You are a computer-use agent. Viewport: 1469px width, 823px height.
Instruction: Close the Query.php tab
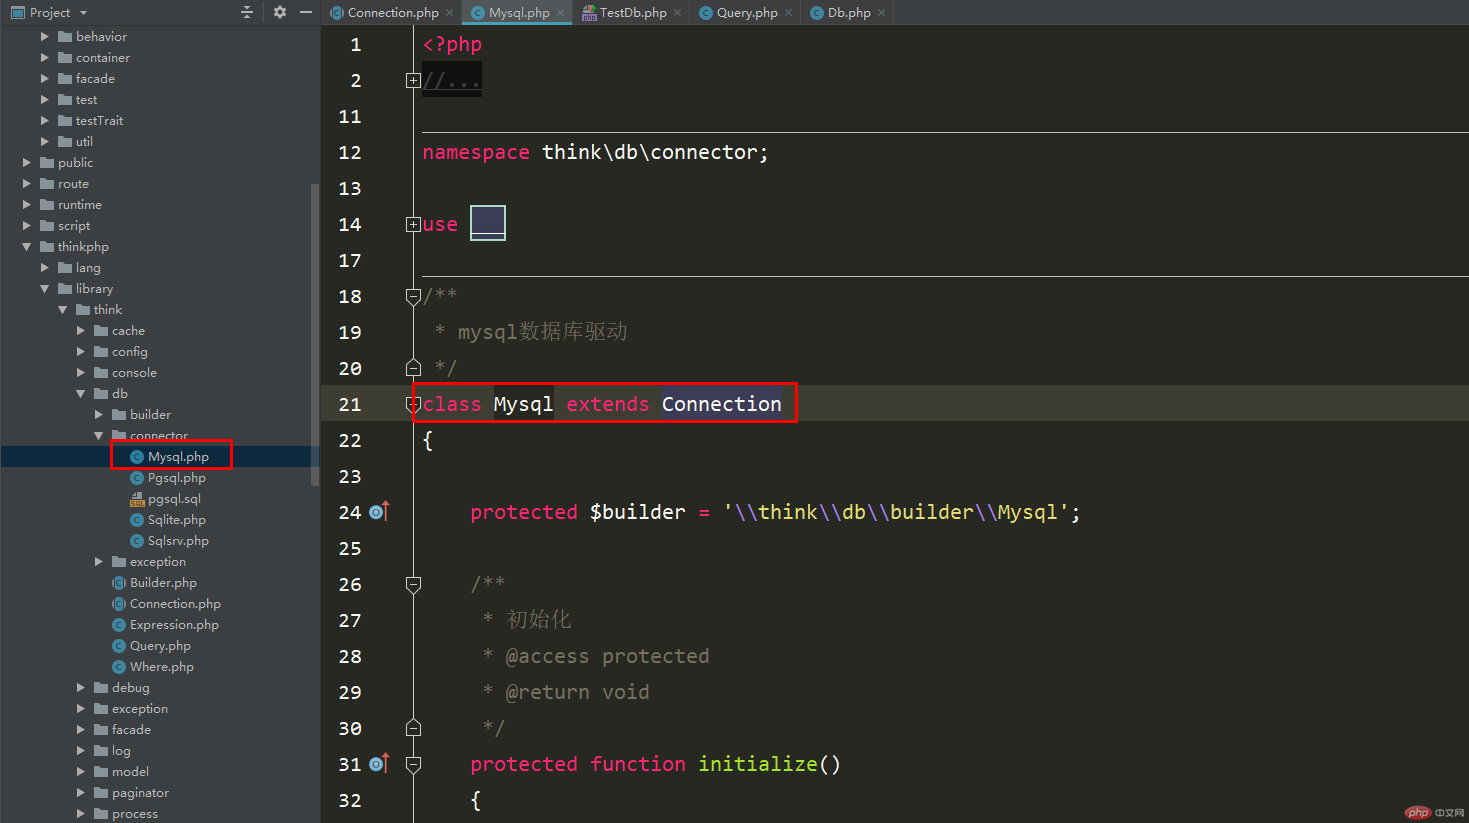789,13
